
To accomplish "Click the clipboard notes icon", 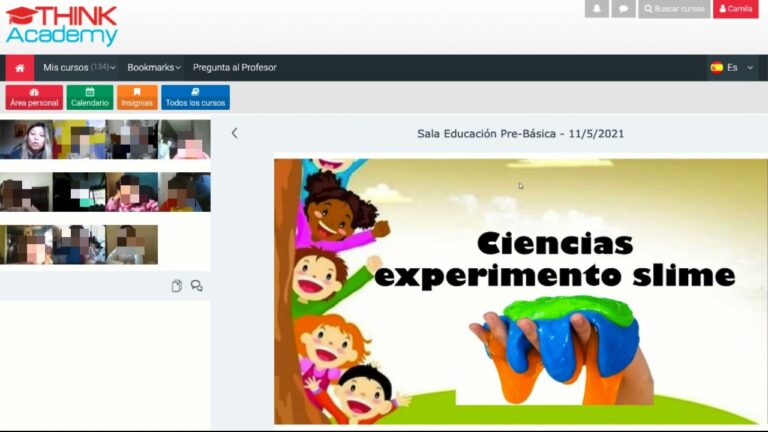I will pyautogui.click(x=177, y=286).
